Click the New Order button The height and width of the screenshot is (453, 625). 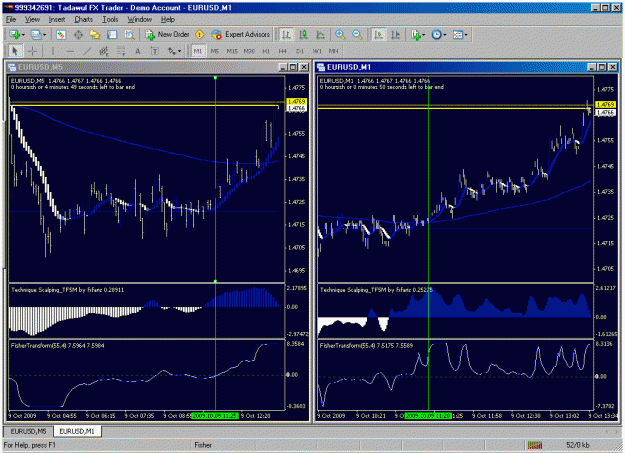click(167, 35)
